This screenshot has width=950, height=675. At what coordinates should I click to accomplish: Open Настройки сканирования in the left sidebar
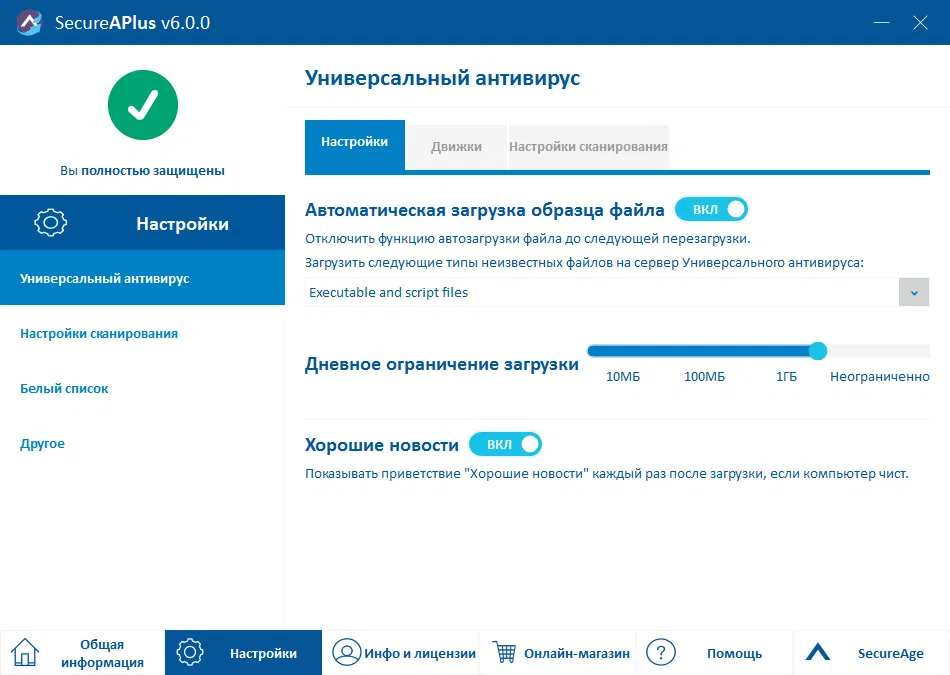[99, 333]
